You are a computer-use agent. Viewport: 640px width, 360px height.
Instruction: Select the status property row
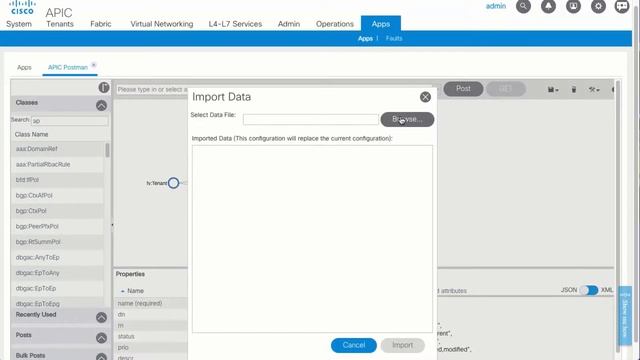pos(151,336)
